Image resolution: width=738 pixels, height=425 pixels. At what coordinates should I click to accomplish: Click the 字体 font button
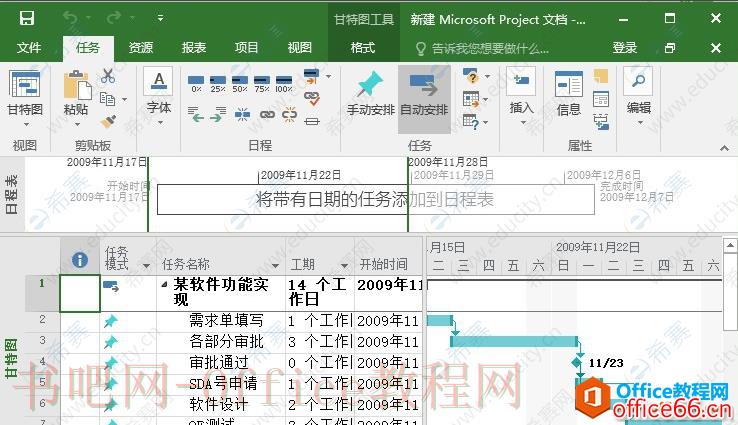click(x=159, y=91)
